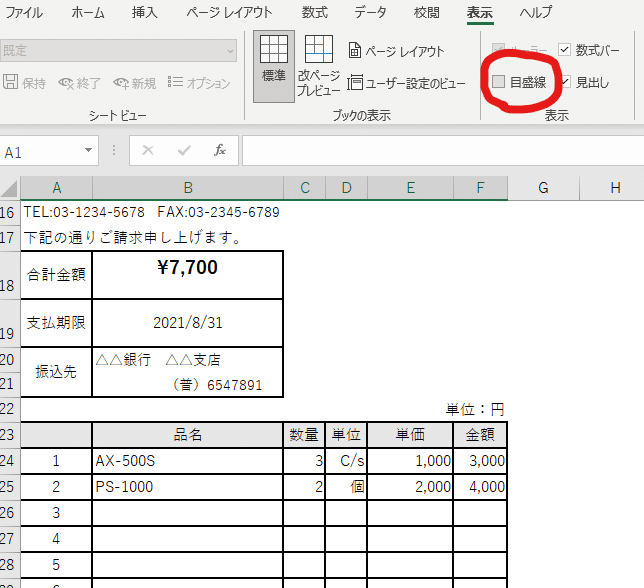Expand the Name Box dropdown arrow

point(88,150)
